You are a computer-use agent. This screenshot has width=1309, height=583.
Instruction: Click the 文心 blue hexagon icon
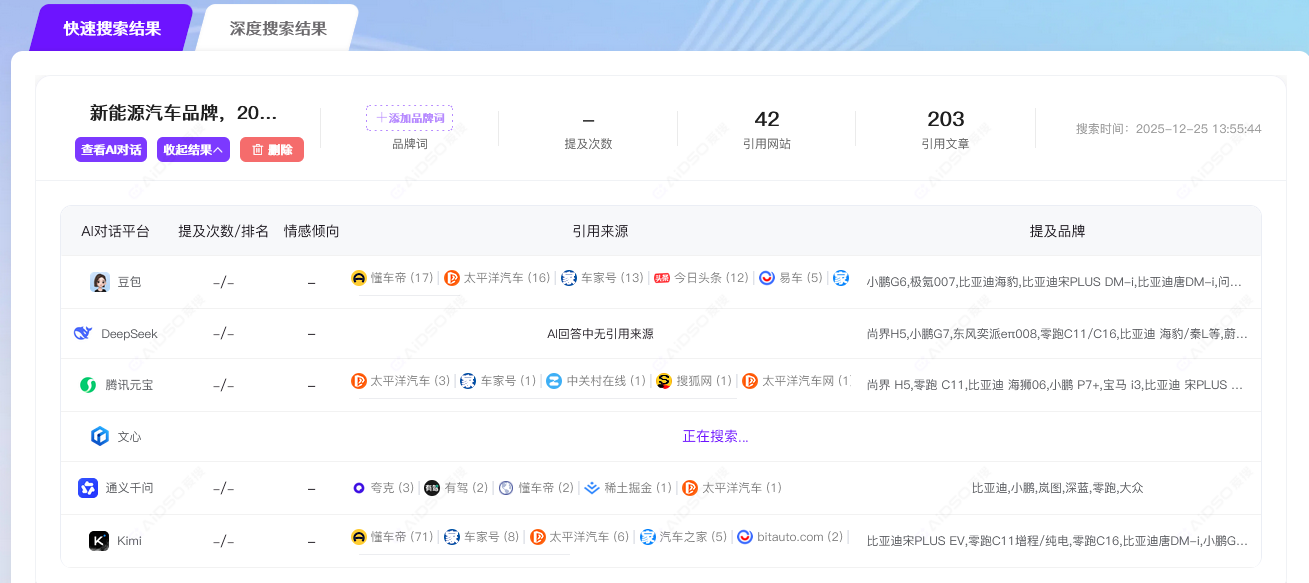point(100,436)
